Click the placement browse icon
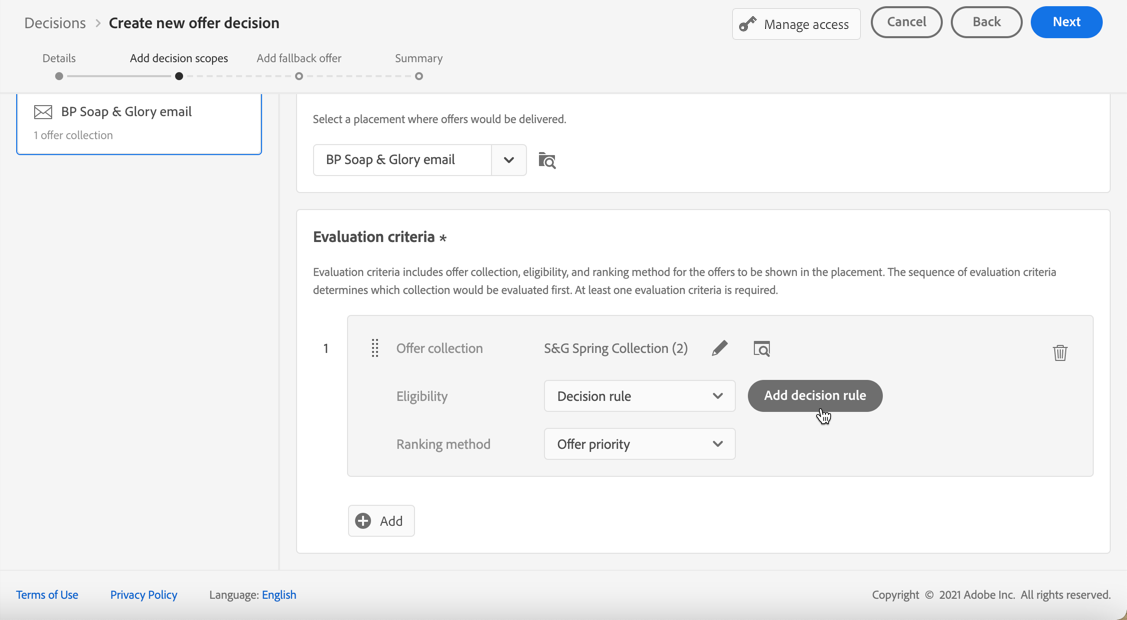 coord(547,160)
